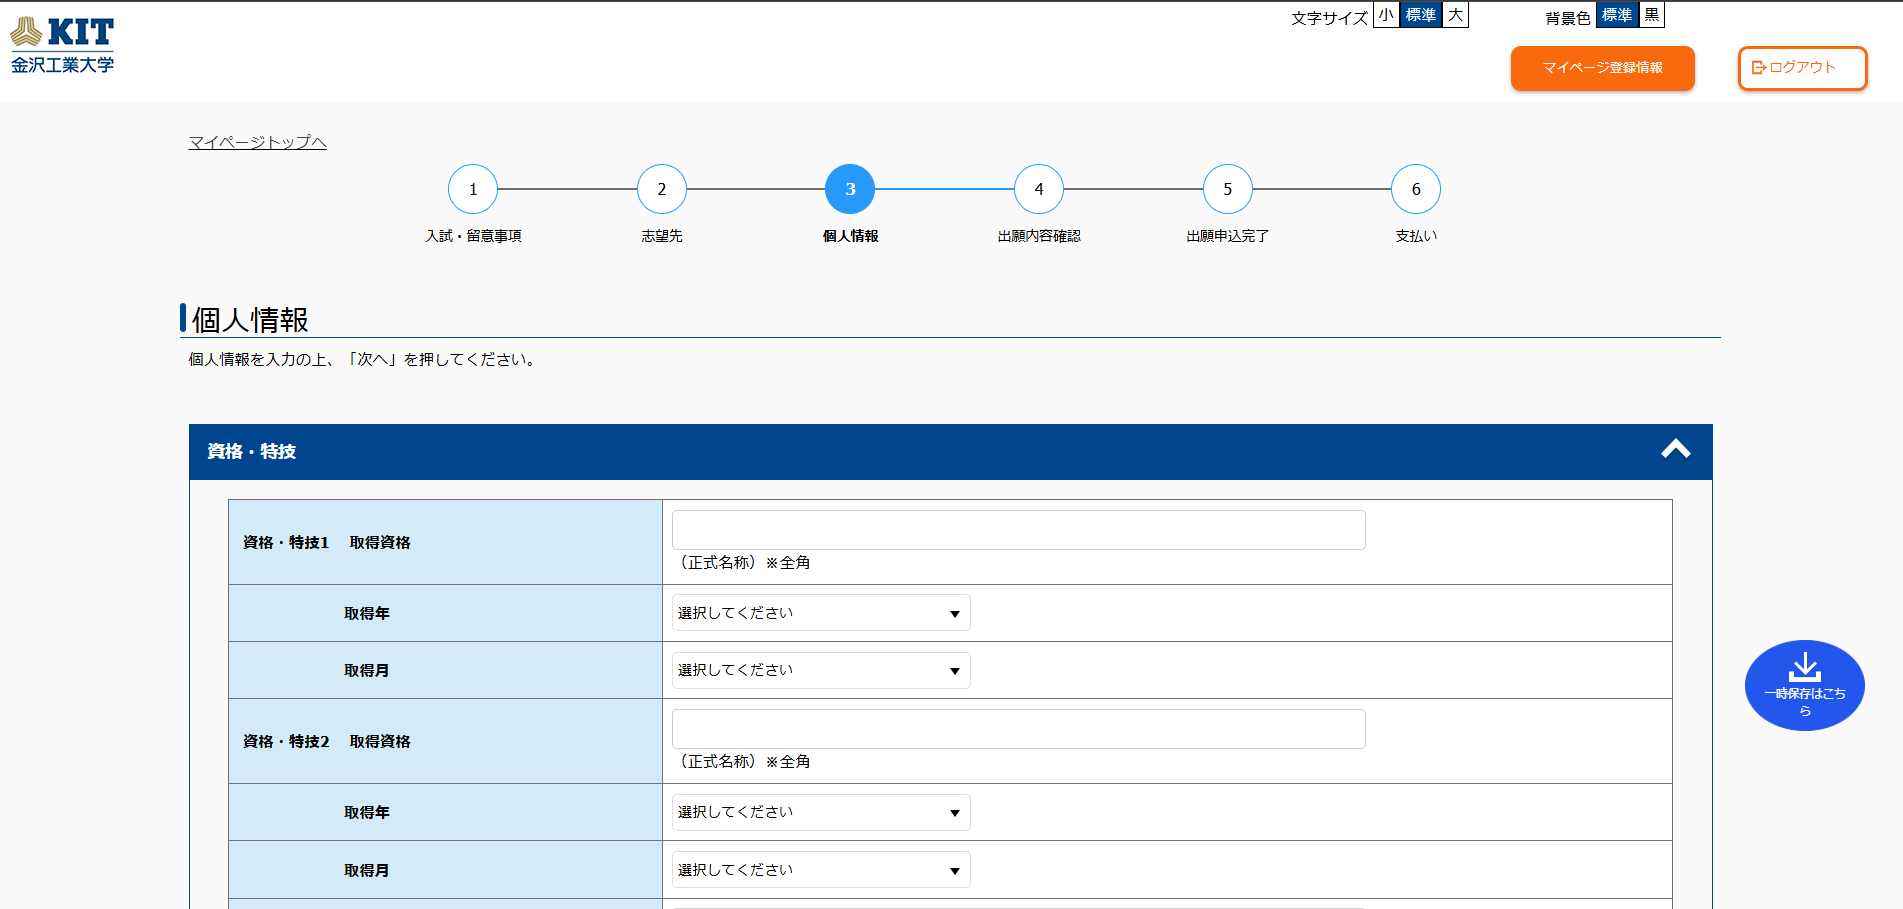The height and width of the screenshot is (909, 1903).
Task: Set background color to 標準
Action: coord(1617,15)
